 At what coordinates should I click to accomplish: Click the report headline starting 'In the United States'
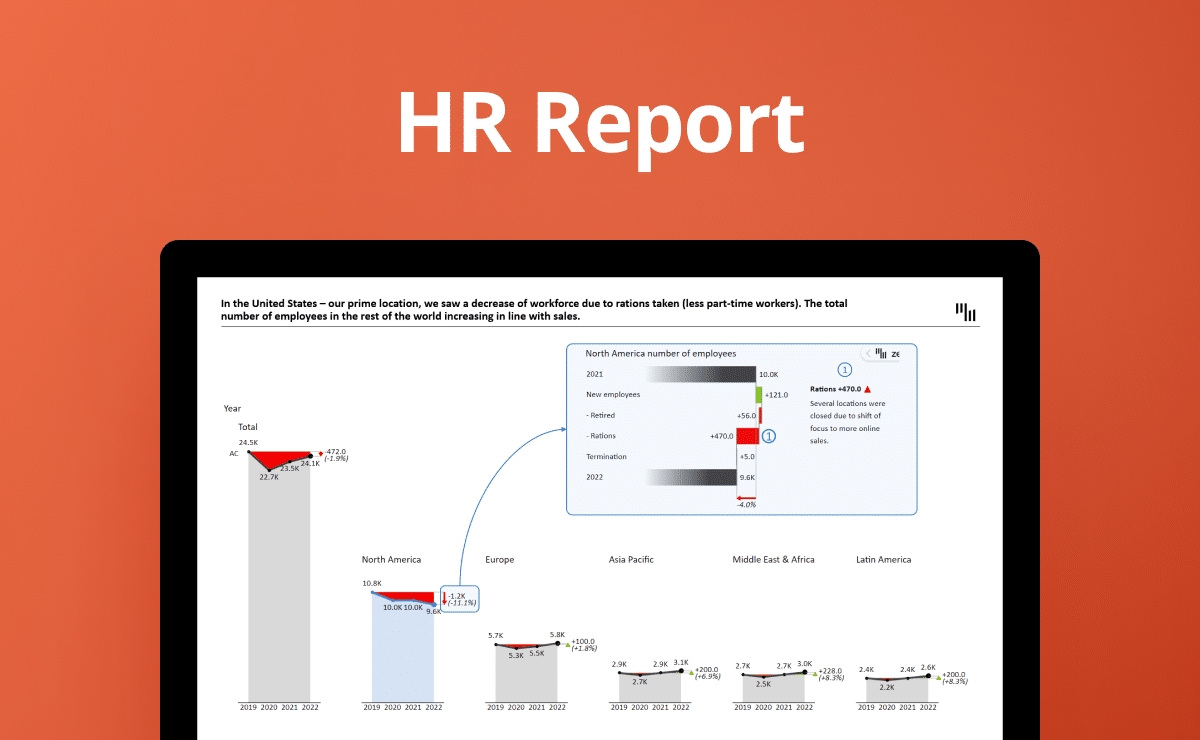pos(535,309)
